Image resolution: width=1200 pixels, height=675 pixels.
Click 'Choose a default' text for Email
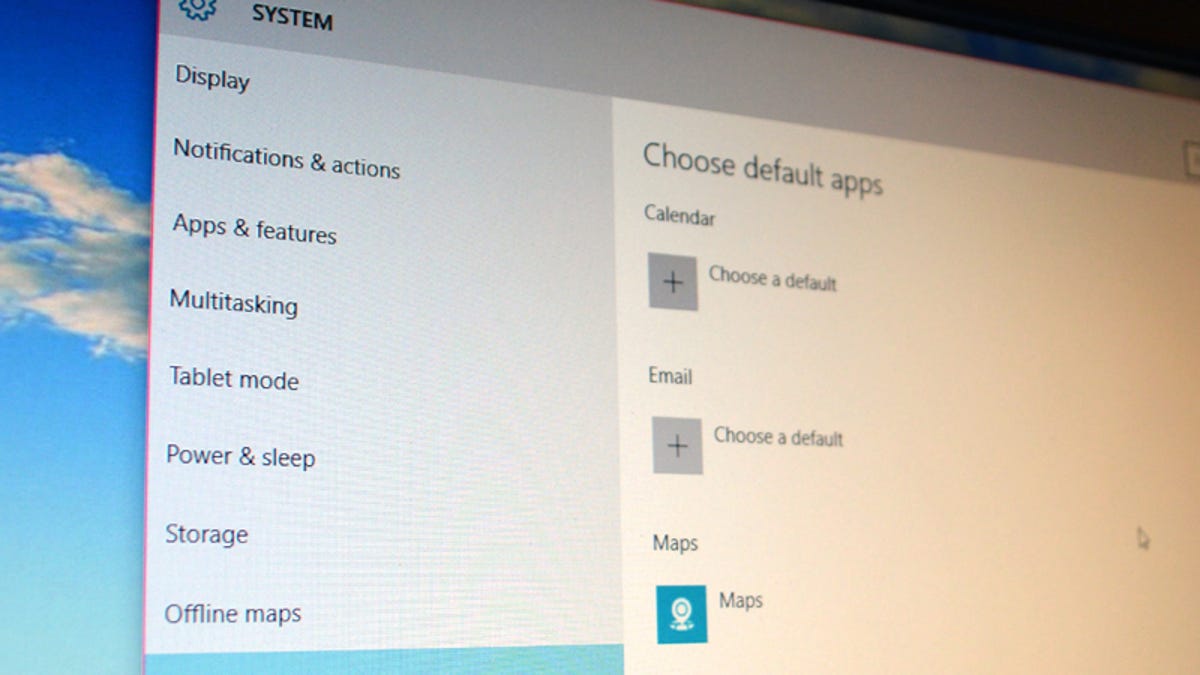point(778,437)
